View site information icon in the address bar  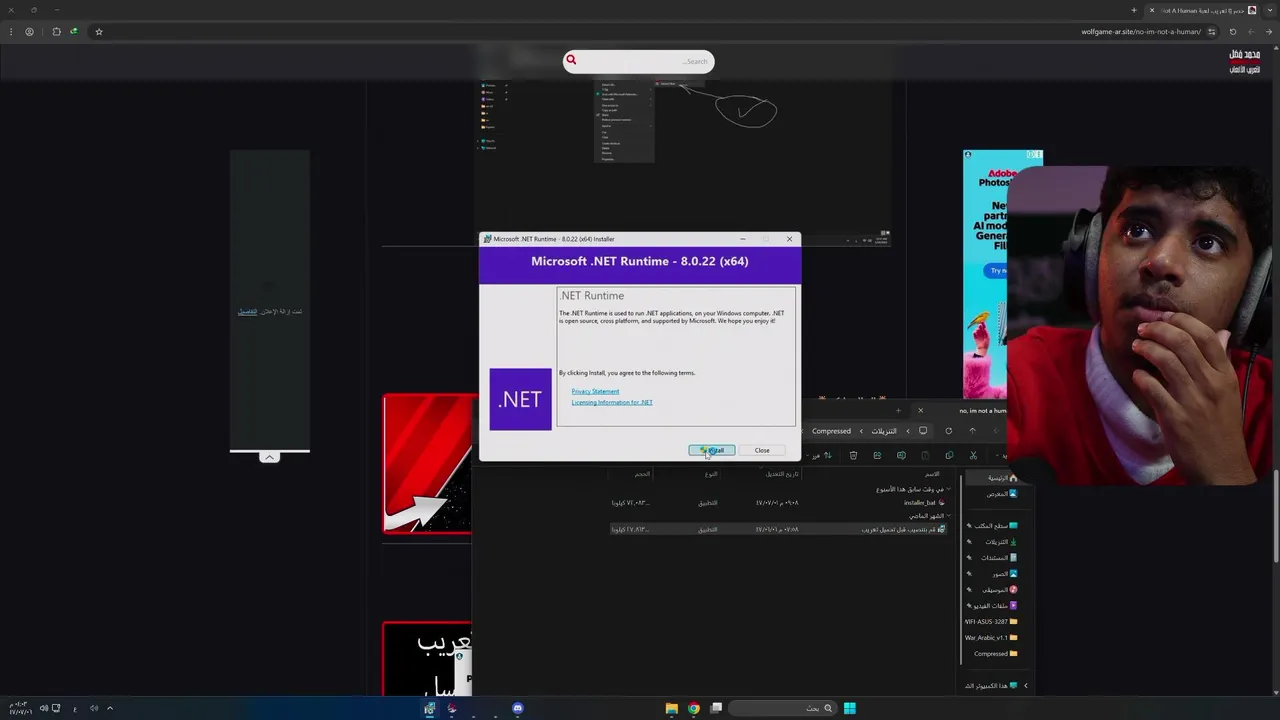coord(1211,31)
